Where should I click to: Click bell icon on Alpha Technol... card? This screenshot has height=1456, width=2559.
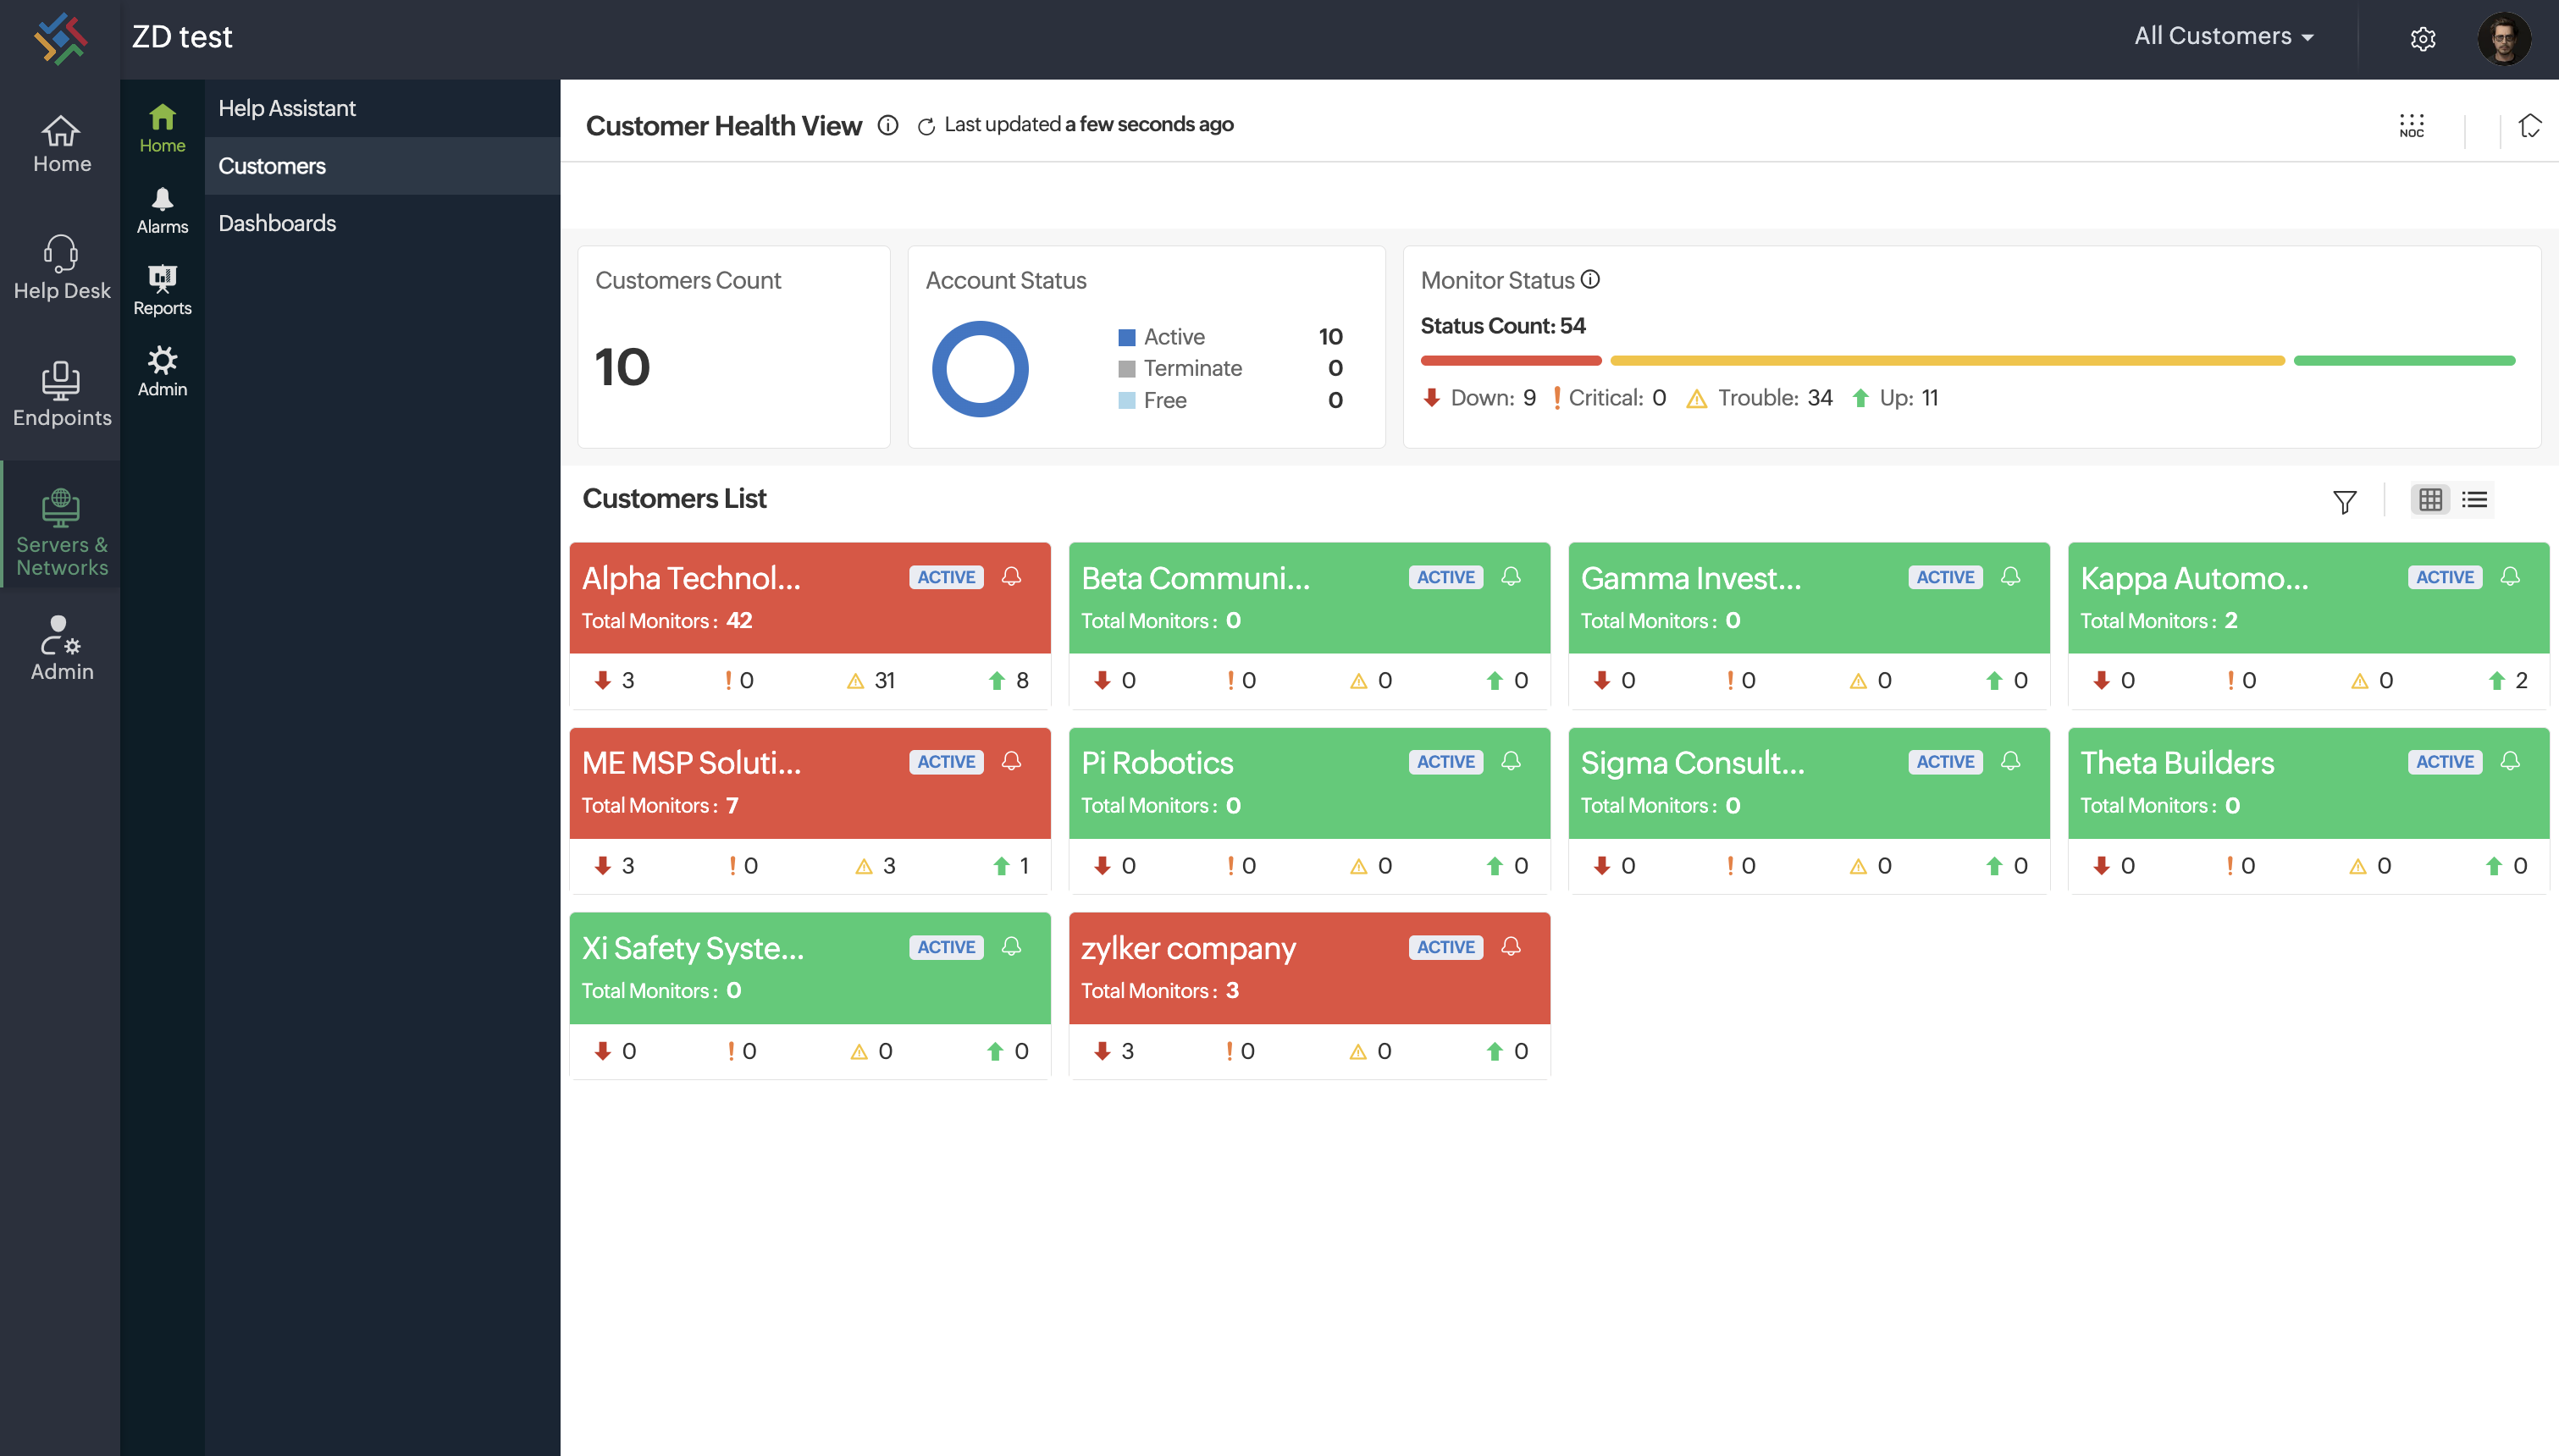(1011, 577)
